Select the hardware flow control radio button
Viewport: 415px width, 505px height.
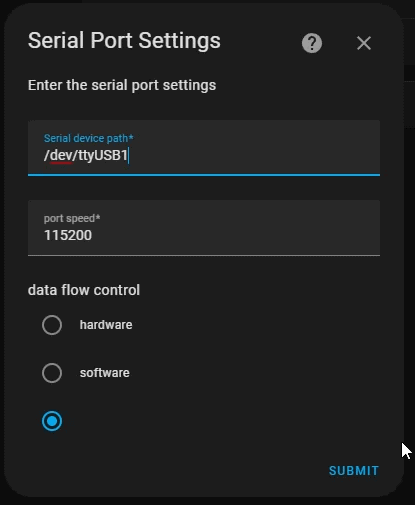tap(52, 325)
